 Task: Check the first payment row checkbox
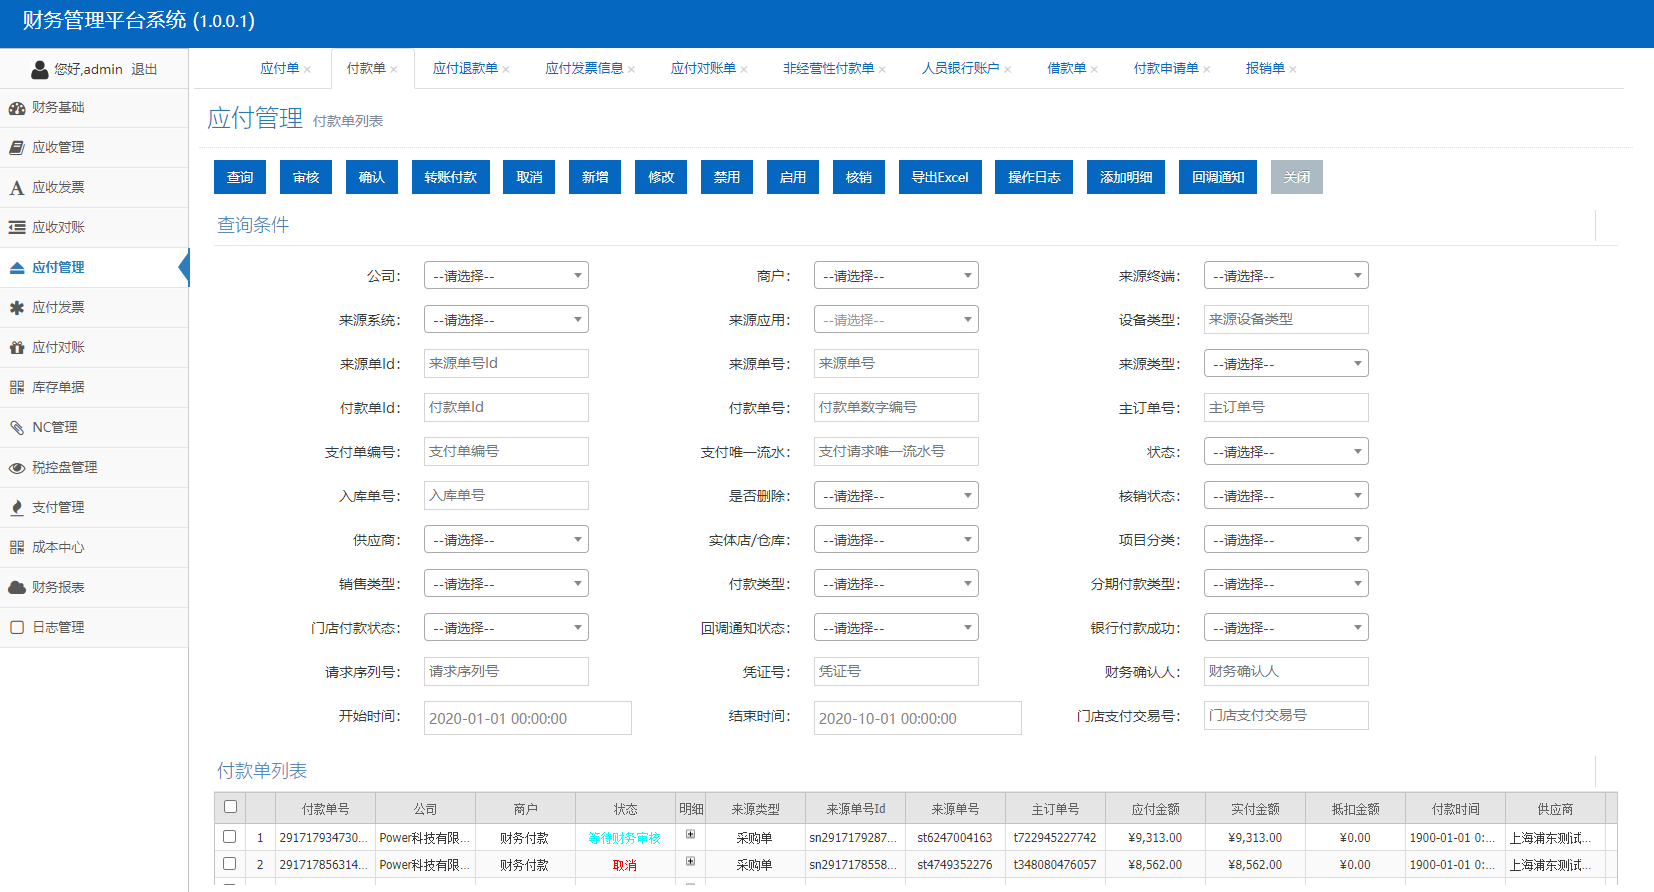[230, 837]
